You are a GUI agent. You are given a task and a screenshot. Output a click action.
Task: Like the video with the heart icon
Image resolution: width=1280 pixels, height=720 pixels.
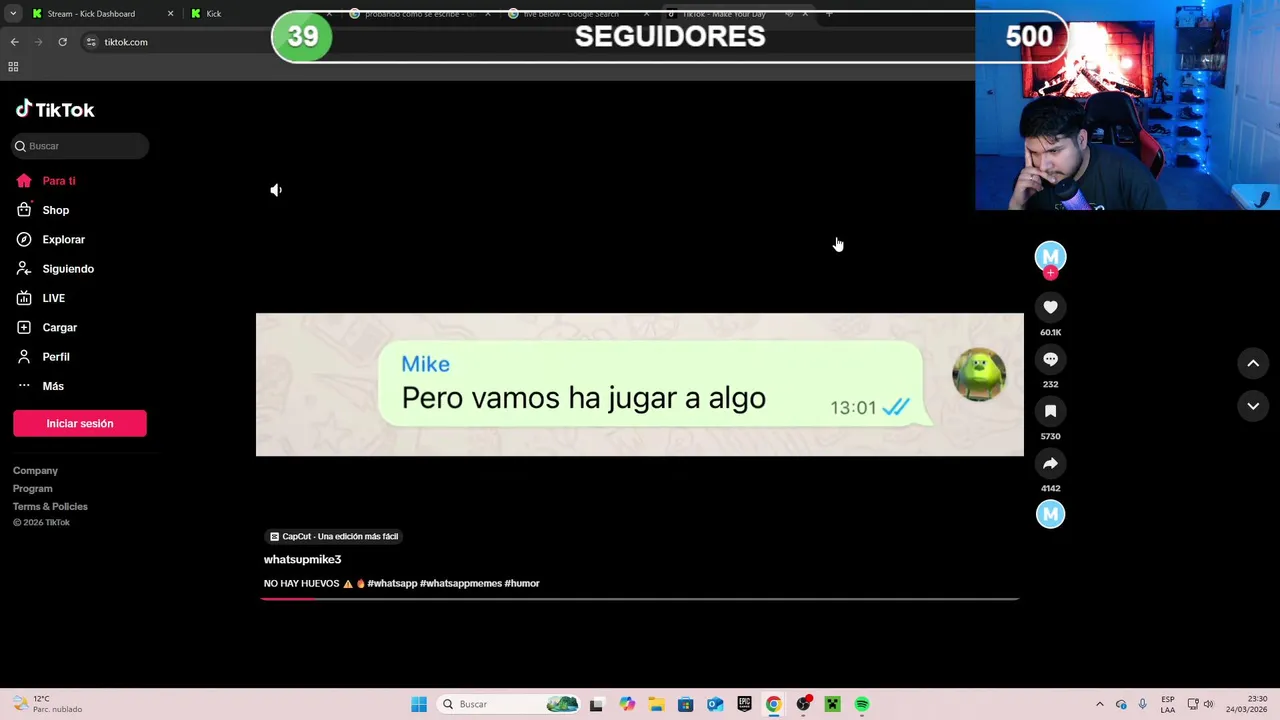click(x=1050, y=308)
